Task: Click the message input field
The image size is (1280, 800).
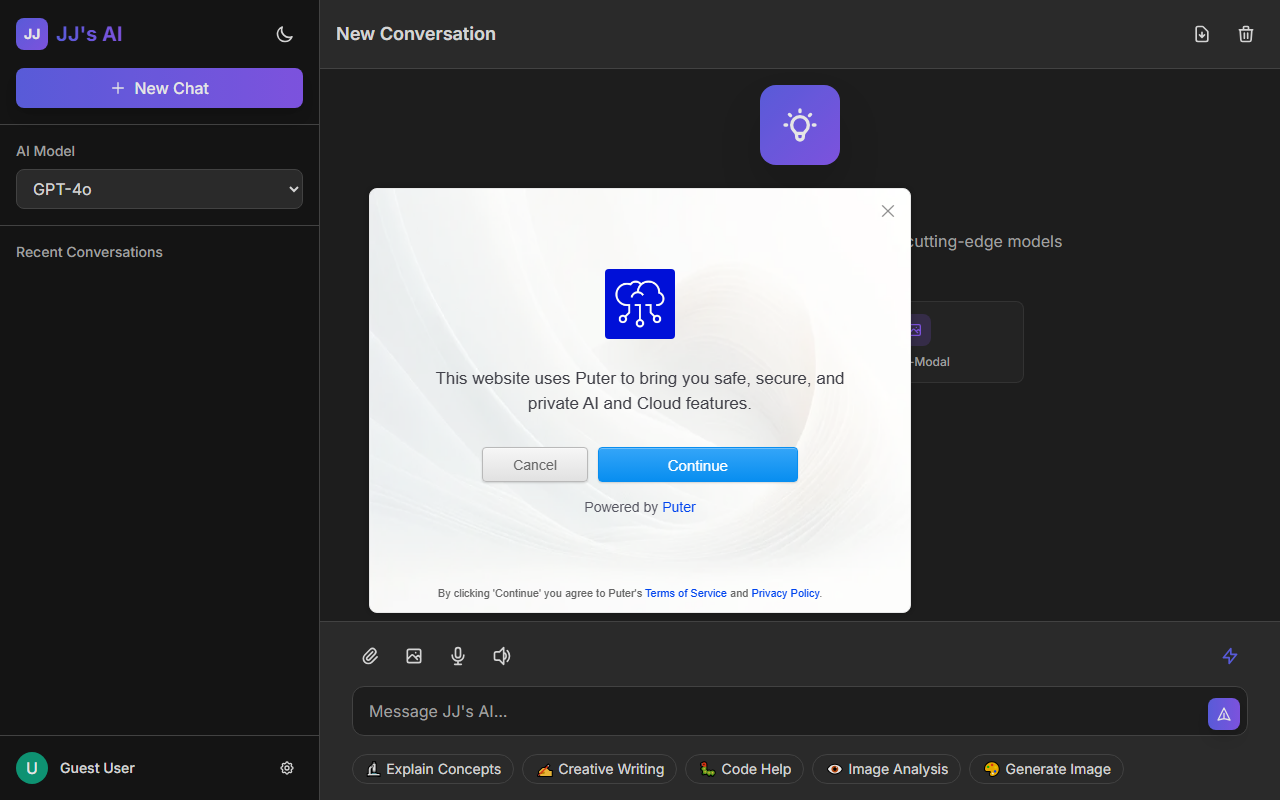Action: click(700, 711)
